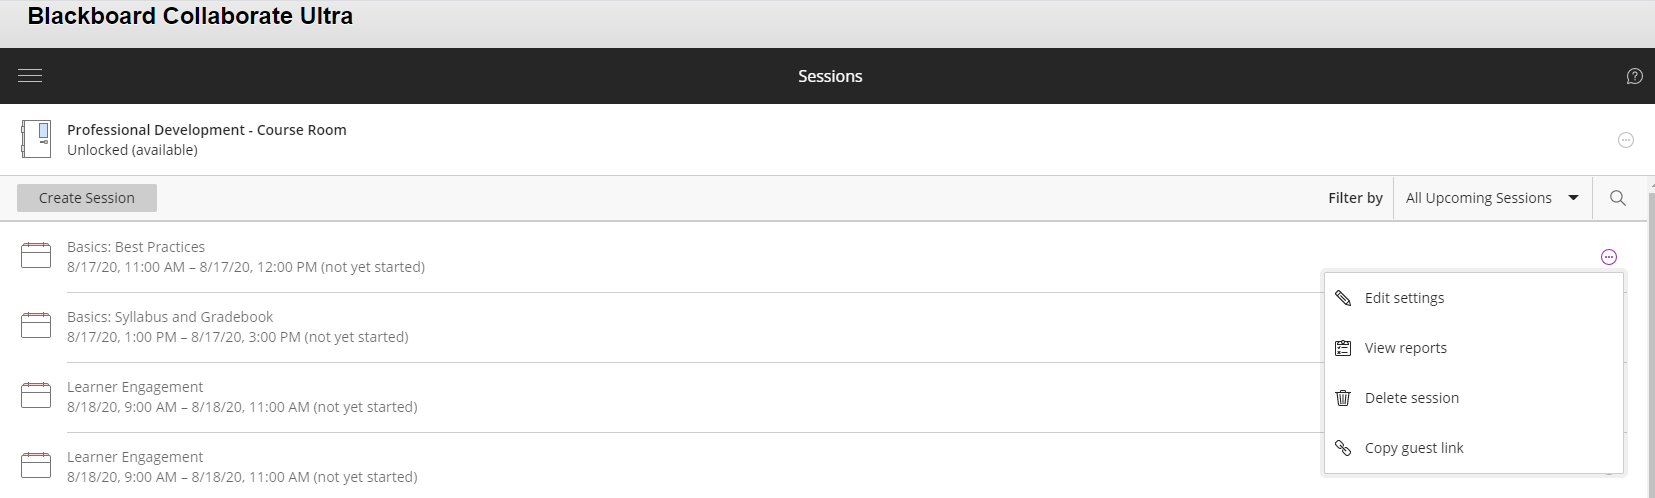
Task: Open the Basics: Syllabus and Gradebook session
Action: pyautogui.click(x=170, y=317)
